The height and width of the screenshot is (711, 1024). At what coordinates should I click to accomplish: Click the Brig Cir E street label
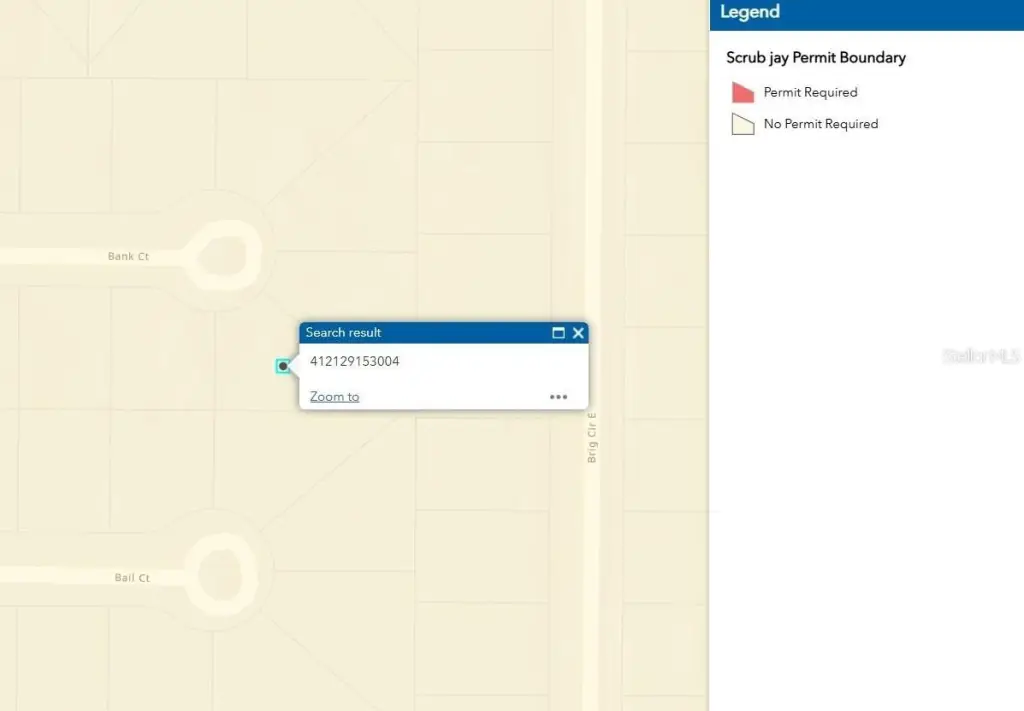click(592, 437)
